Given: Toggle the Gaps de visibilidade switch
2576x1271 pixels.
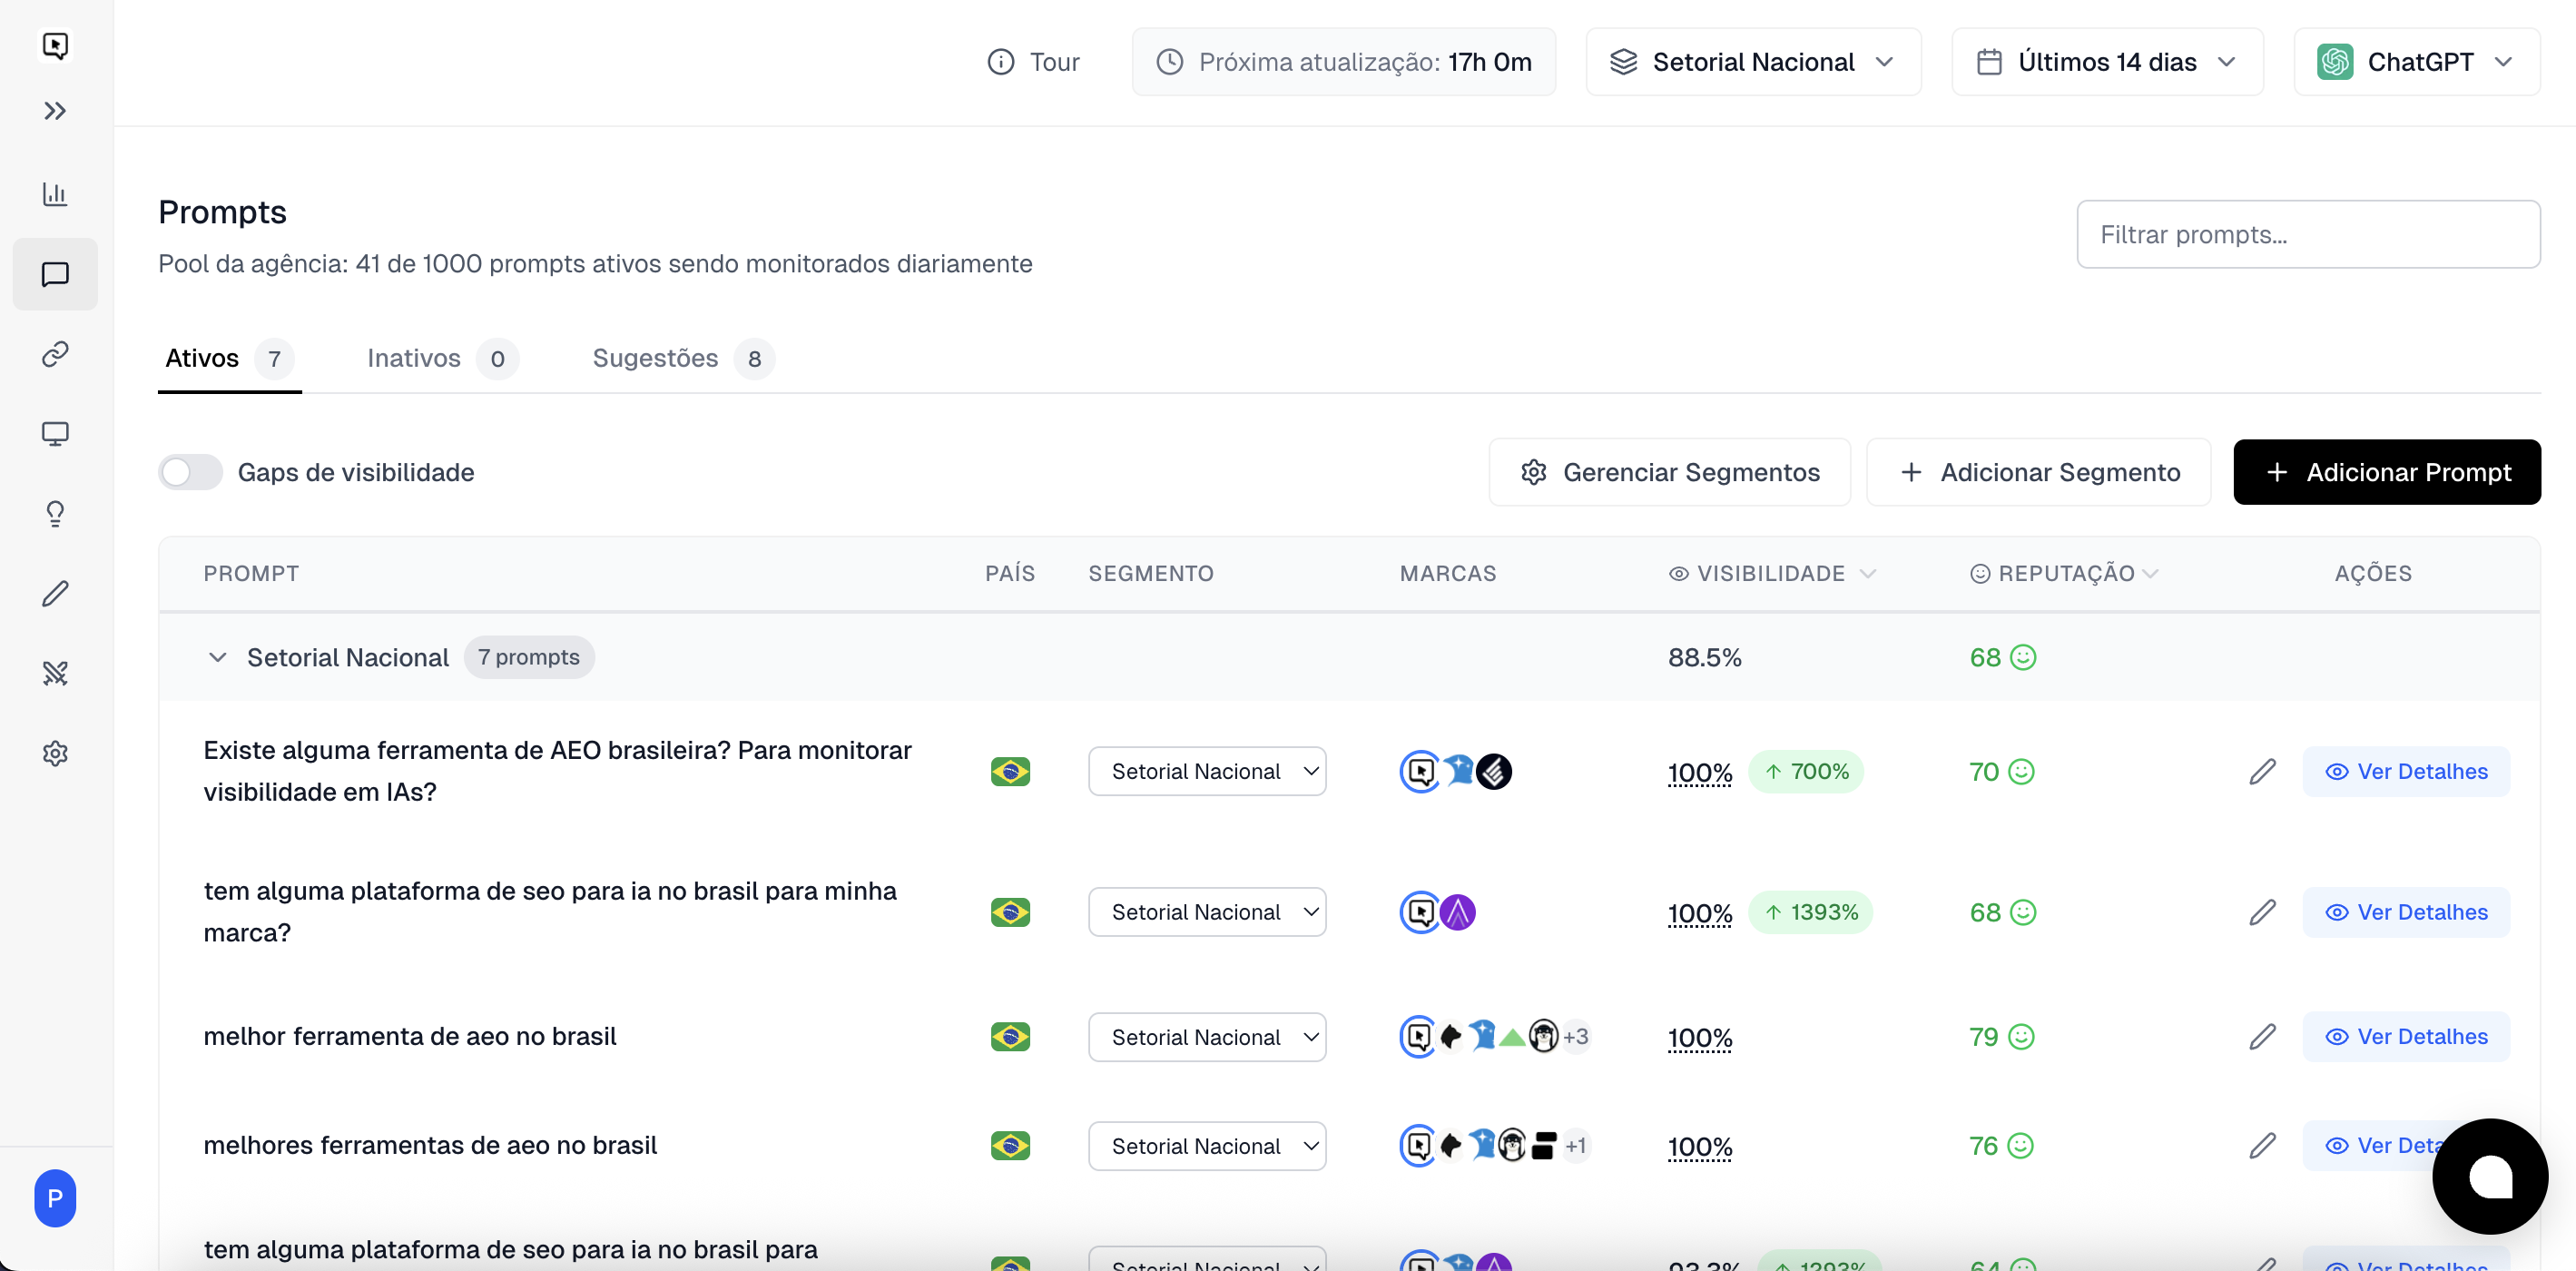Looking at the screenshot, I should [x=190, y=472].
